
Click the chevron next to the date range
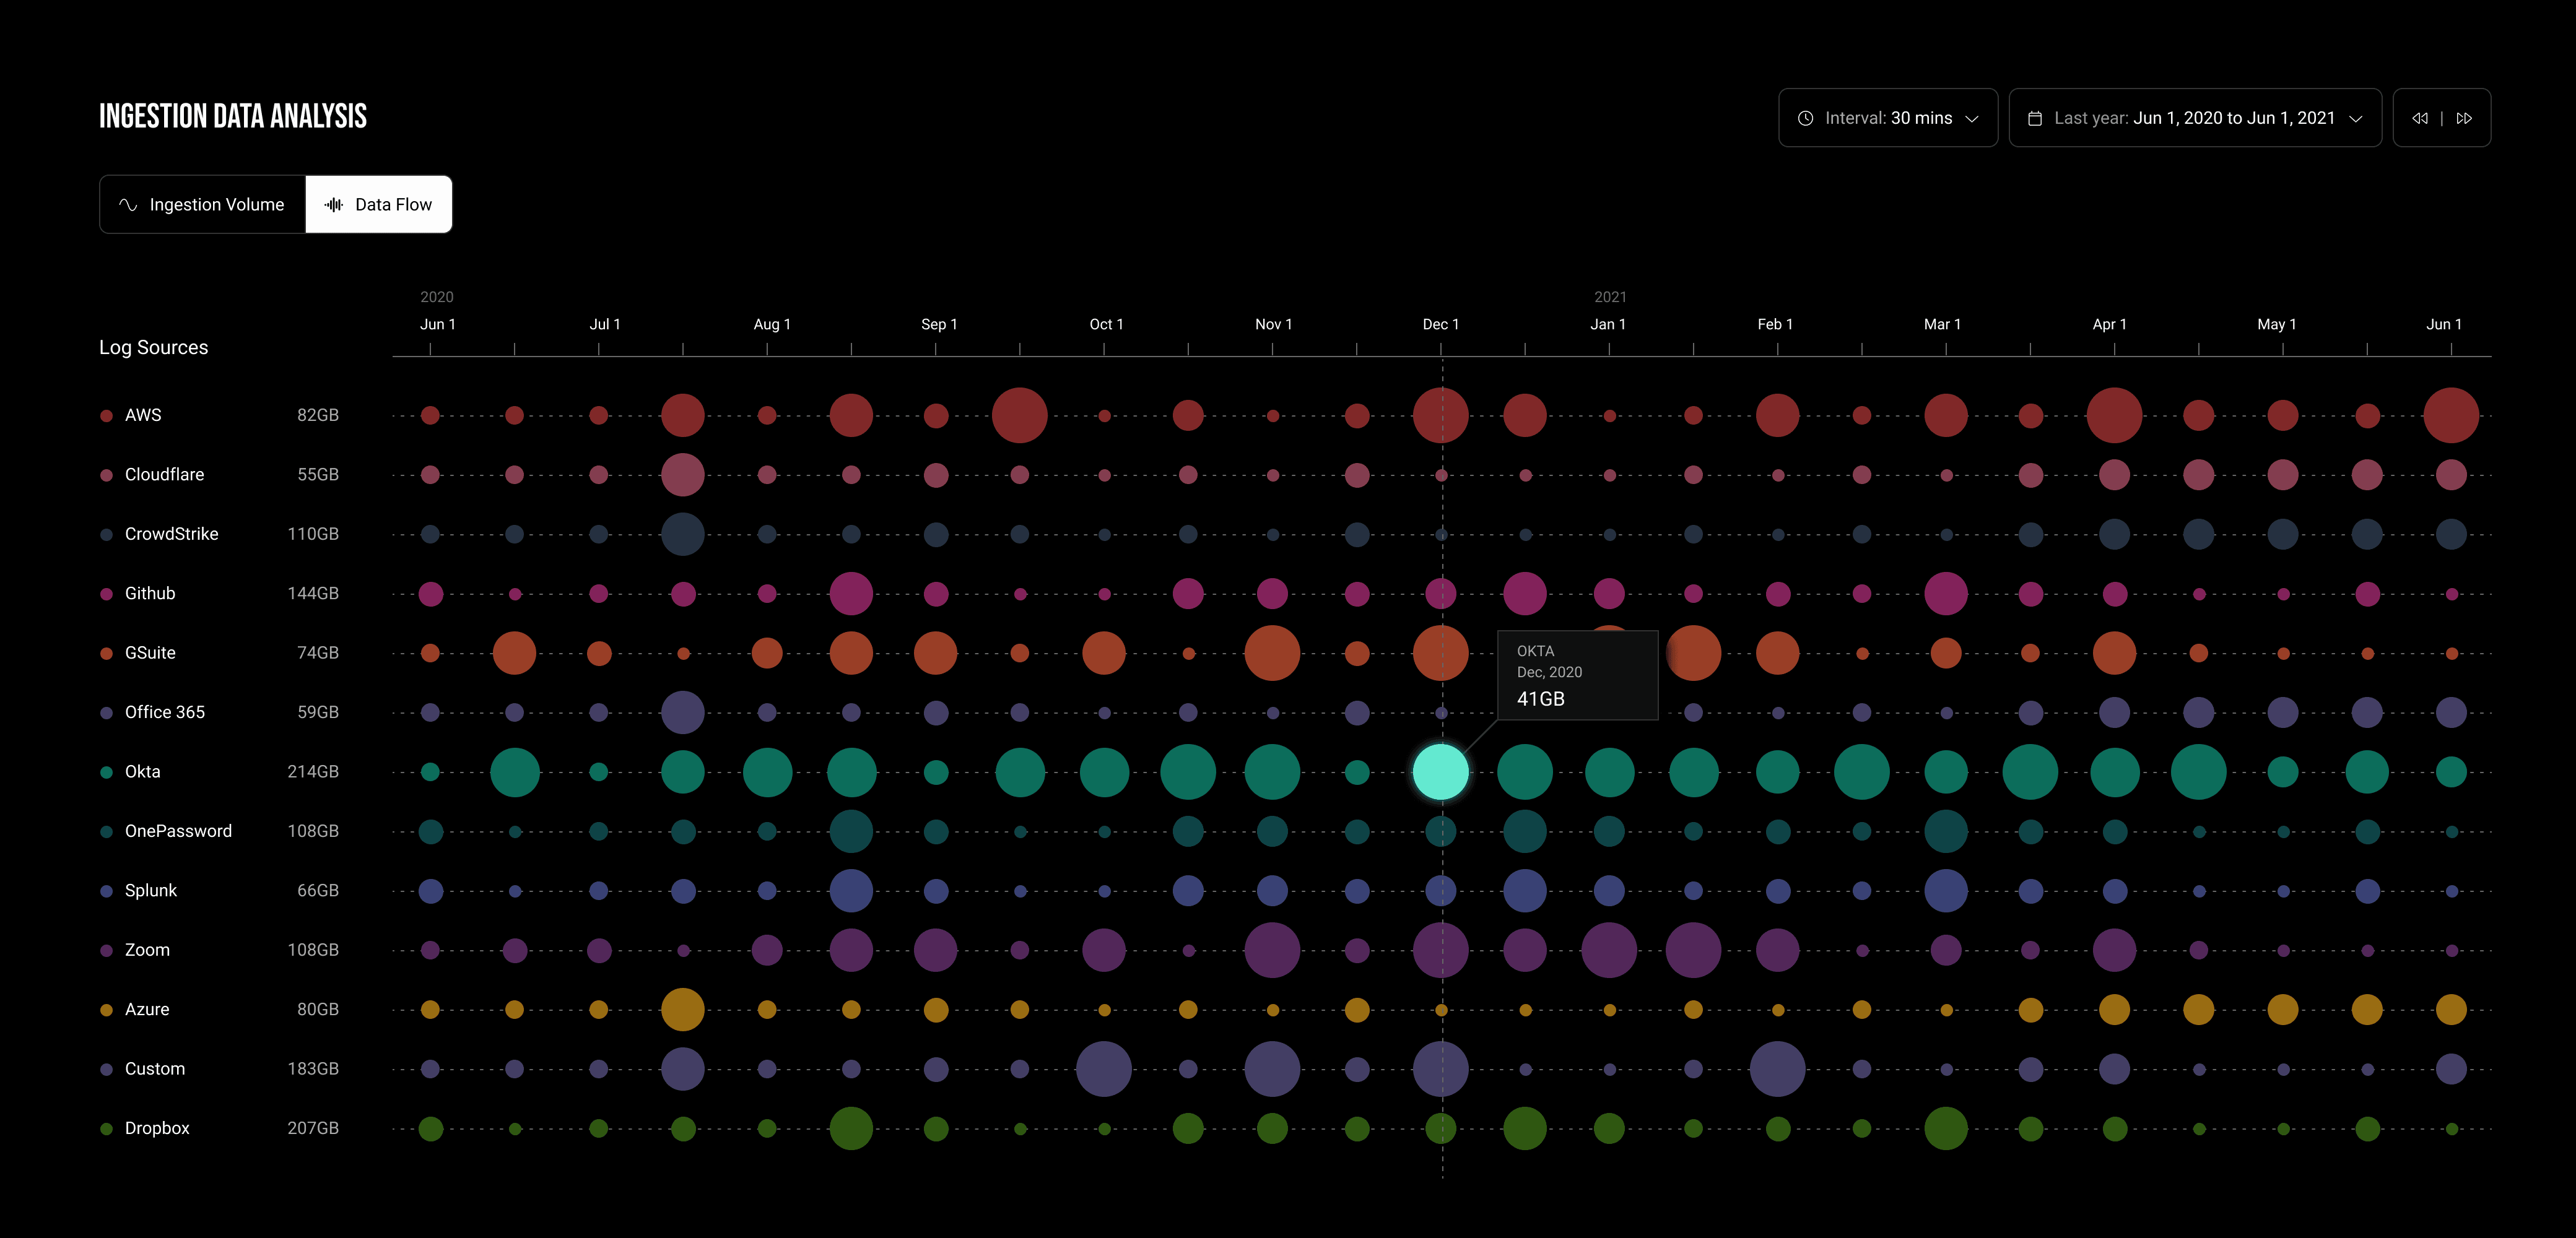pos(2356,118)
